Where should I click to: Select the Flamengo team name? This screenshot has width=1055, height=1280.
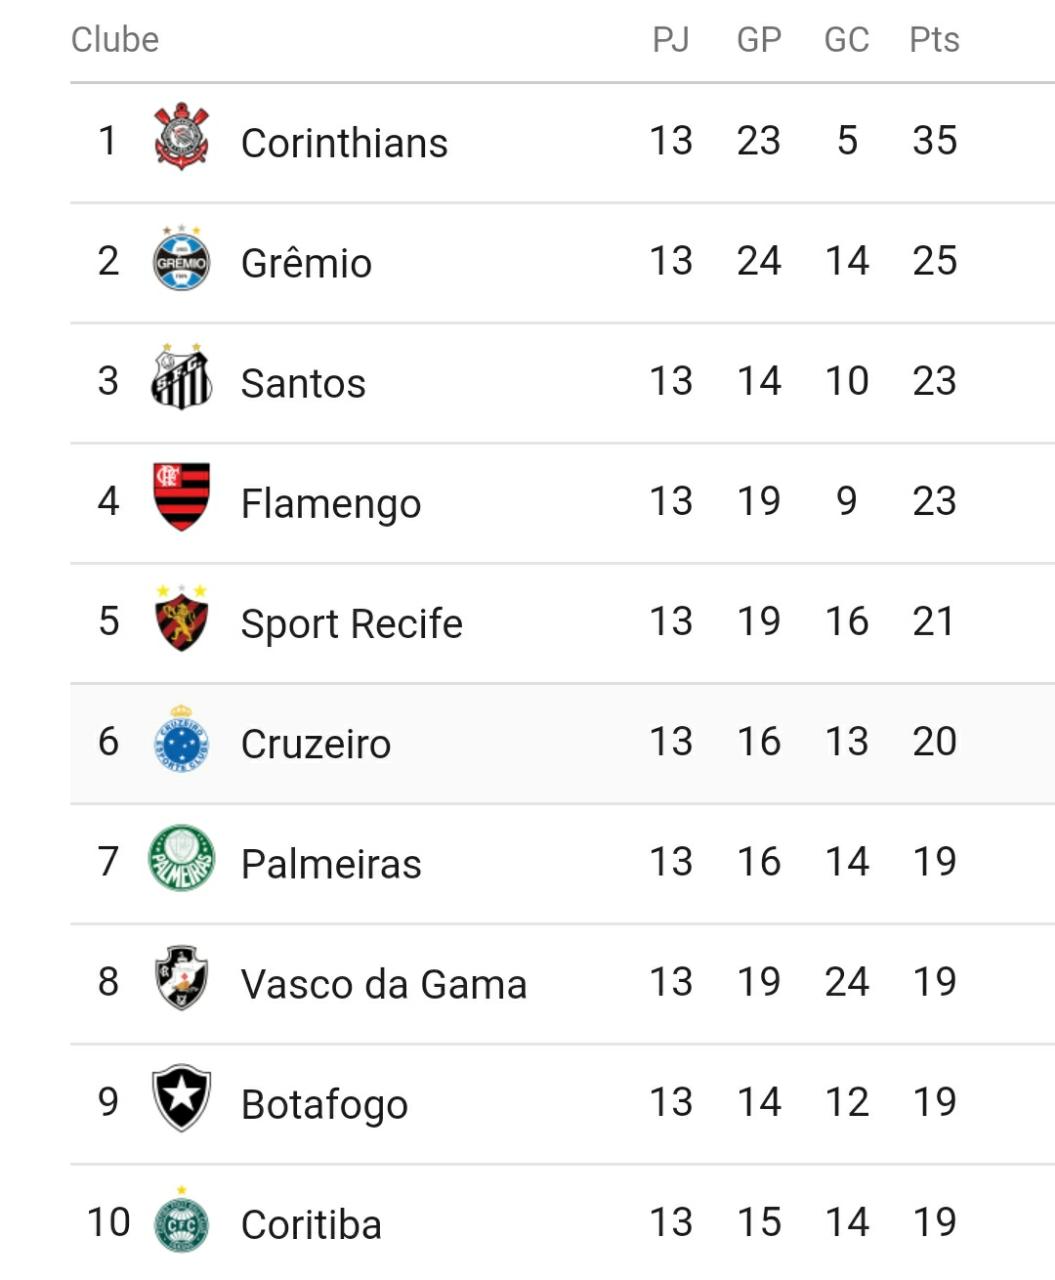click(x=331, y=504)
